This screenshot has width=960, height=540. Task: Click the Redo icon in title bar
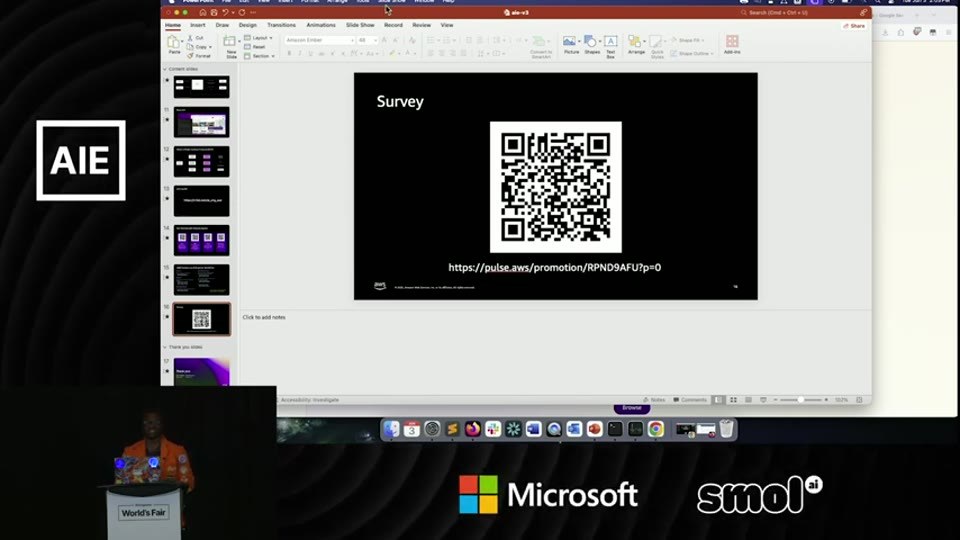click(x=242, y=12)
